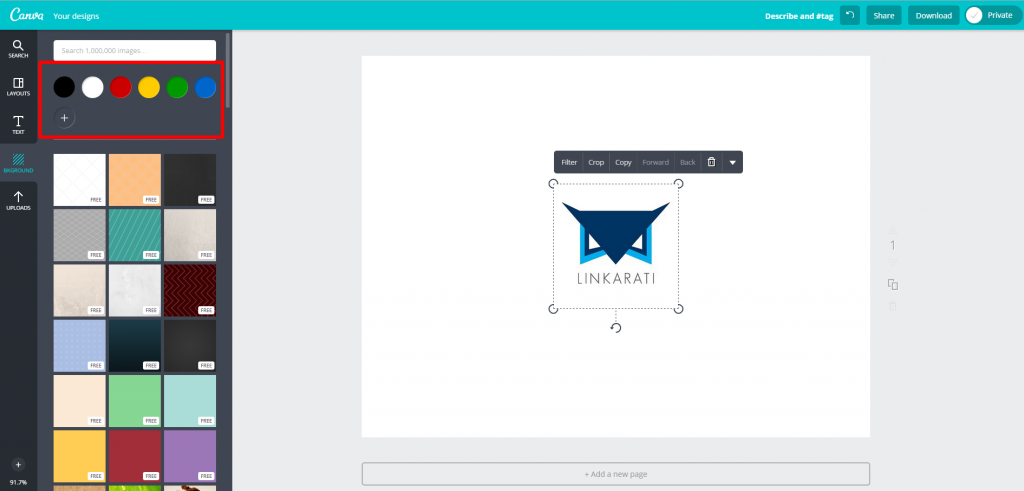Viewport: 1024px width, 491px height.
Task: Click the delete page icon beside canvas
Action: [x=893, y=306]
